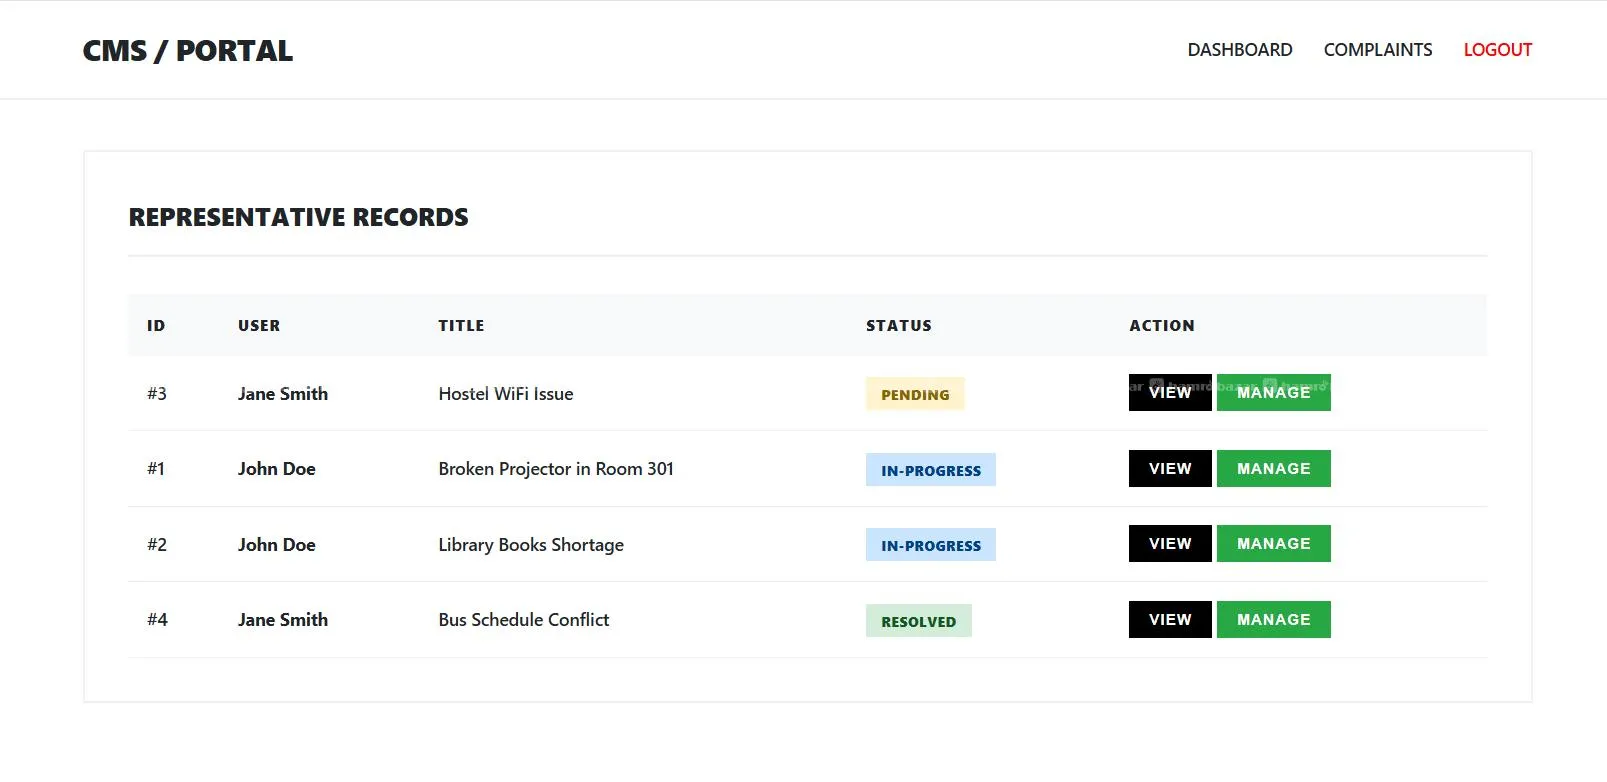This screenshot has width=1607, height=782.
Task: Click the RESOLVED status badge
Action: coord(918,621)
